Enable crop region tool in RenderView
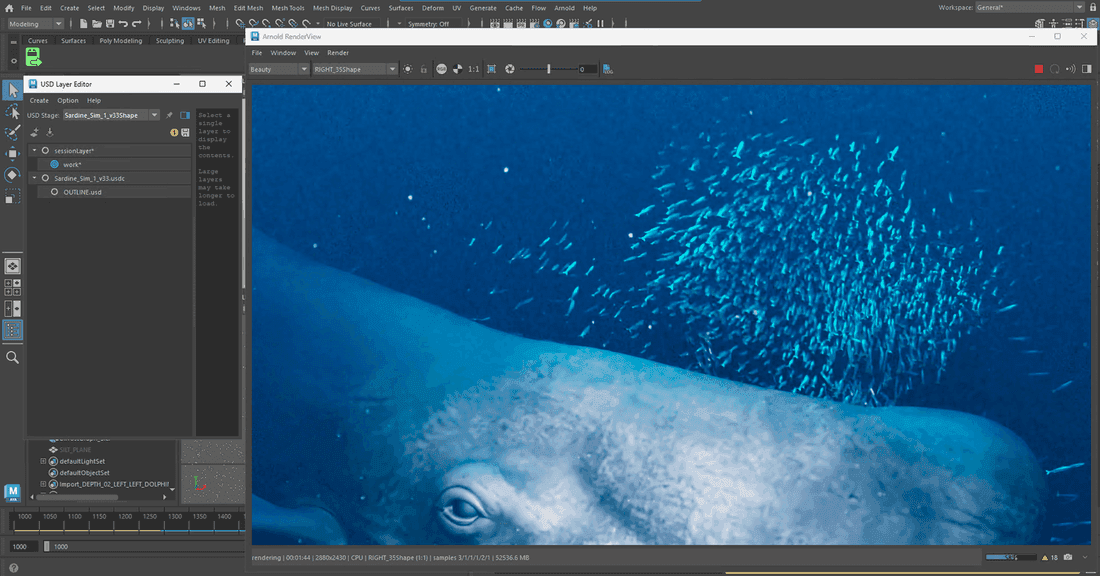Viewport: 1100px width, 576px height. click(491, 69)
